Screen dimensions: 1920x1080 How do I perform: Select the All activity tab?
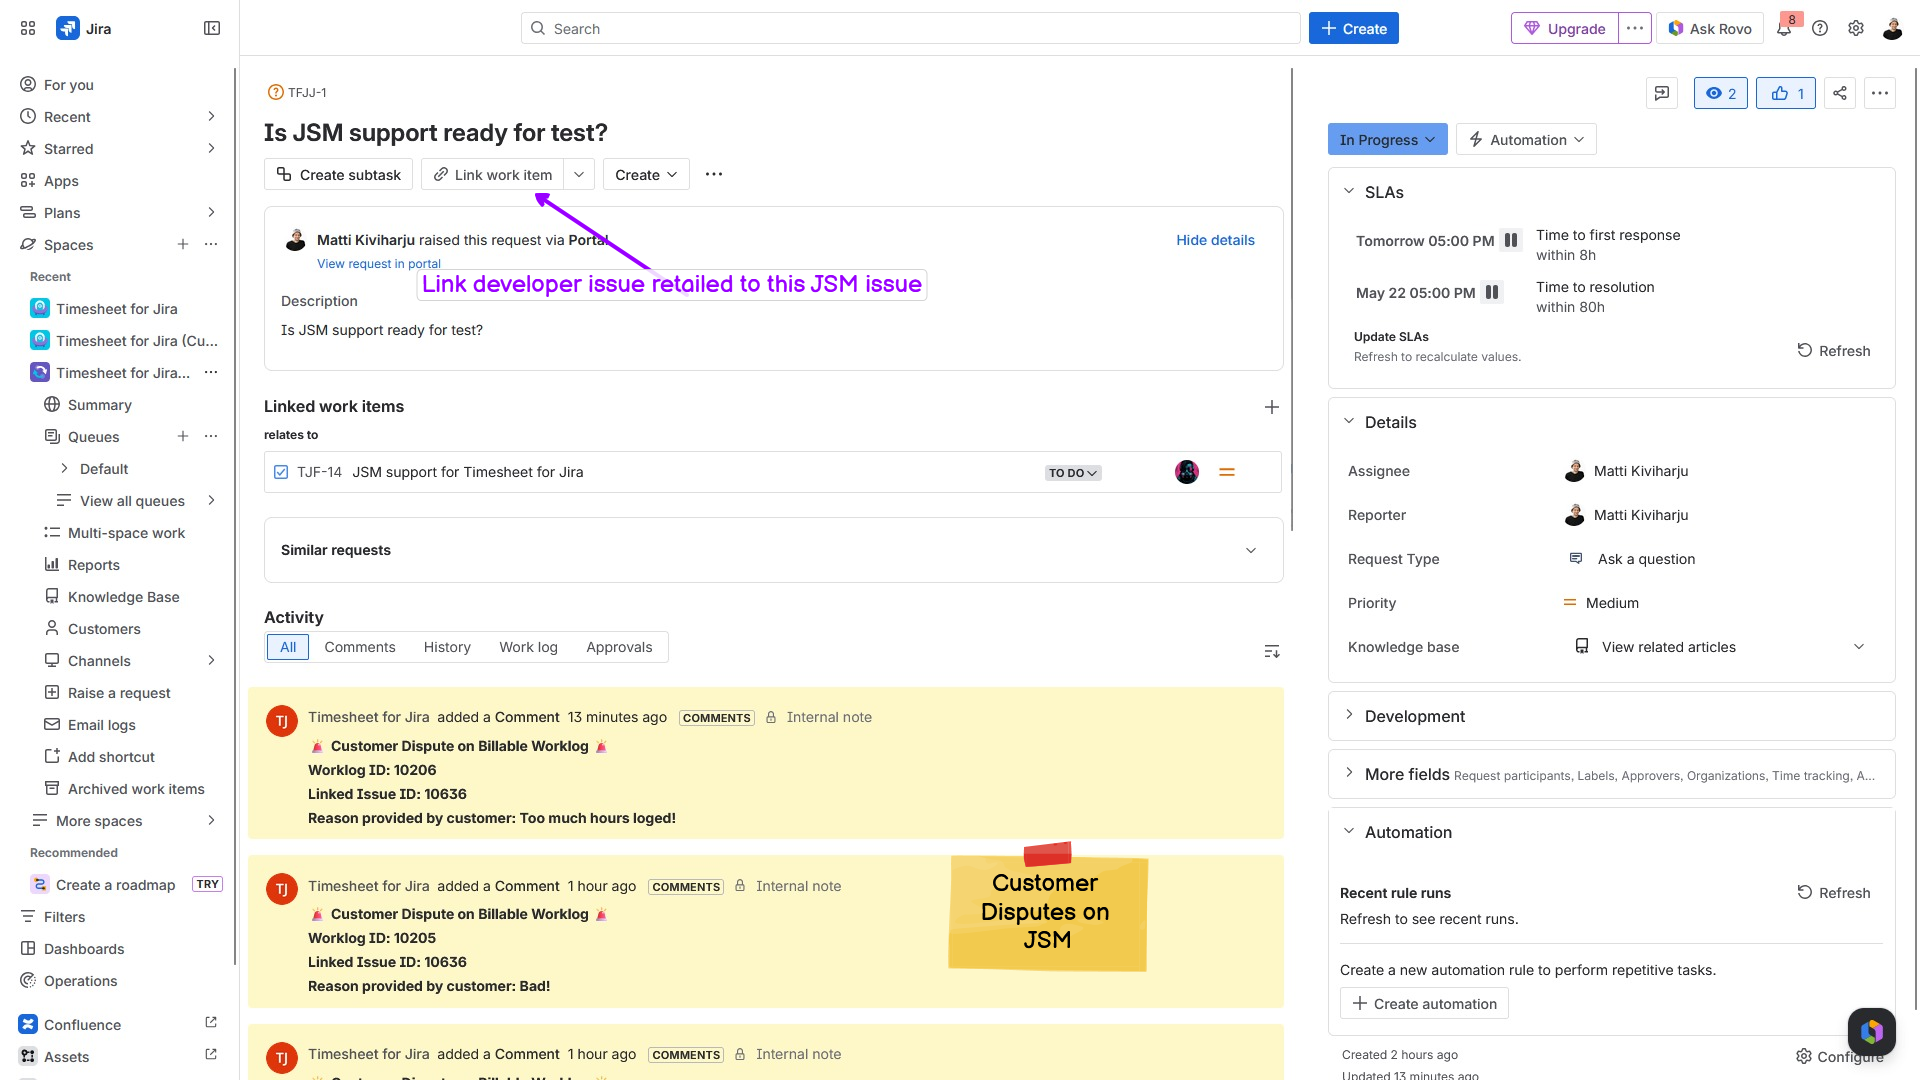coord(288,647)
